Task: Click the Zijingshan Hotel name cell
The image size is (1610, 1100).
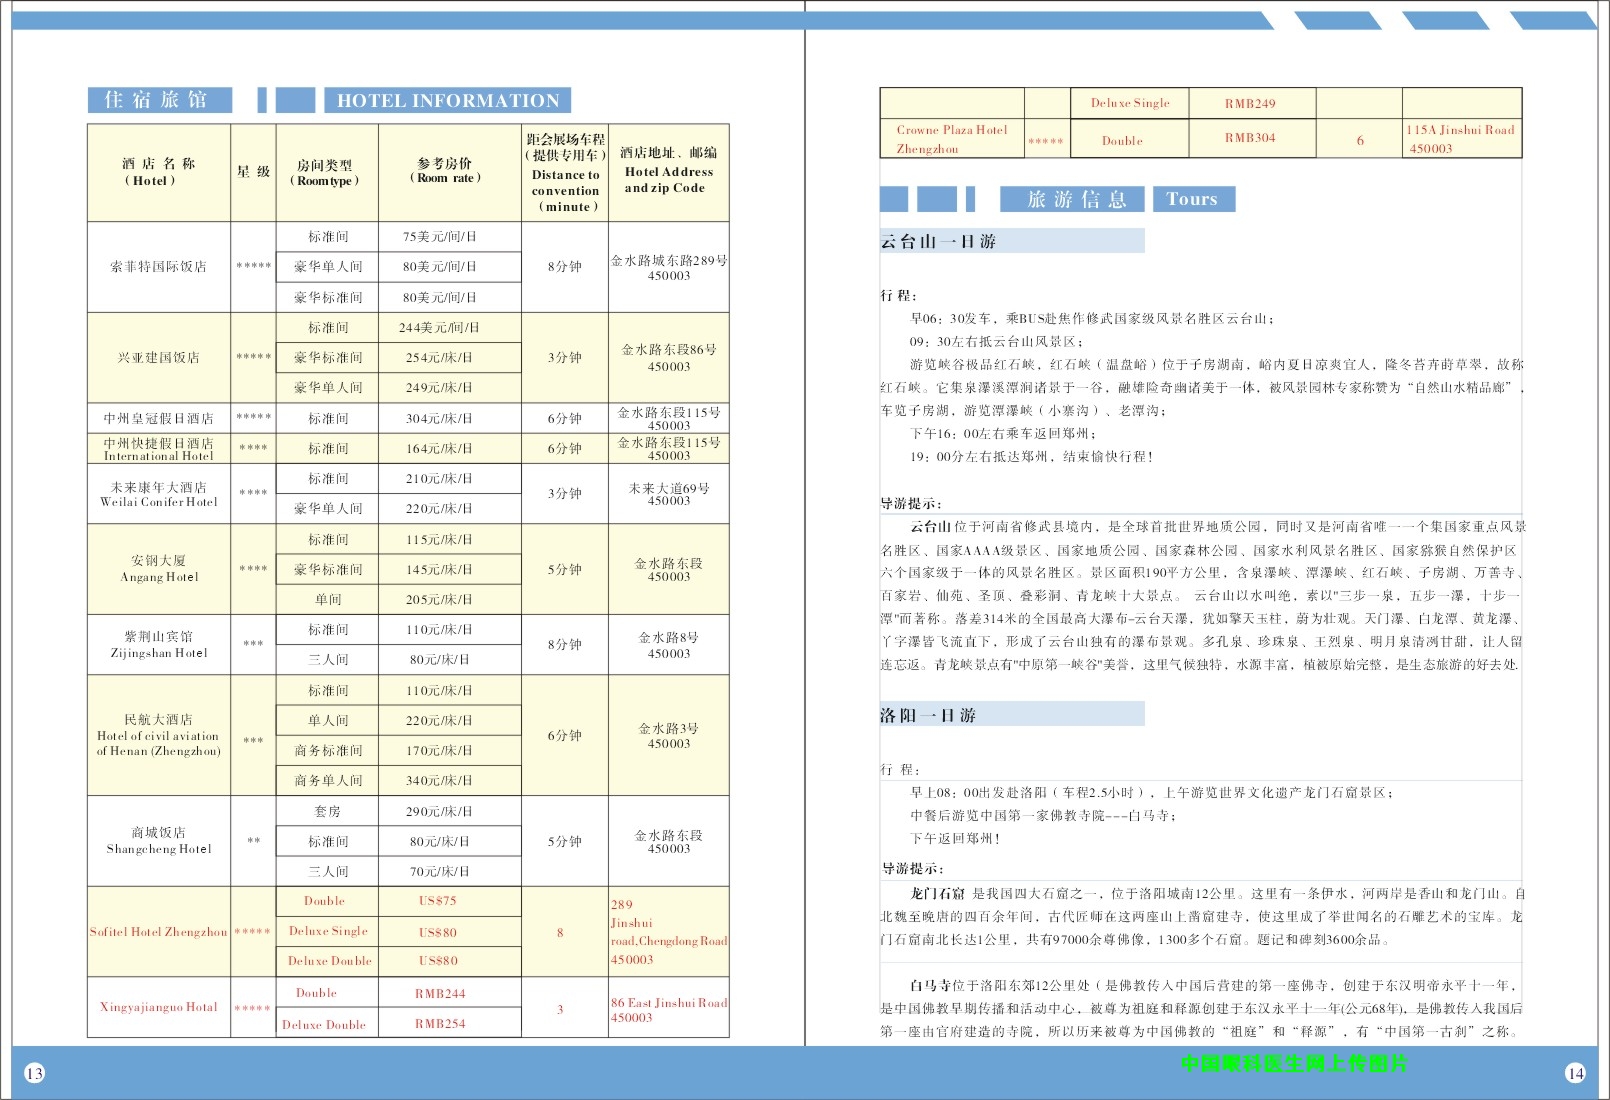Action: pos(159,645)
